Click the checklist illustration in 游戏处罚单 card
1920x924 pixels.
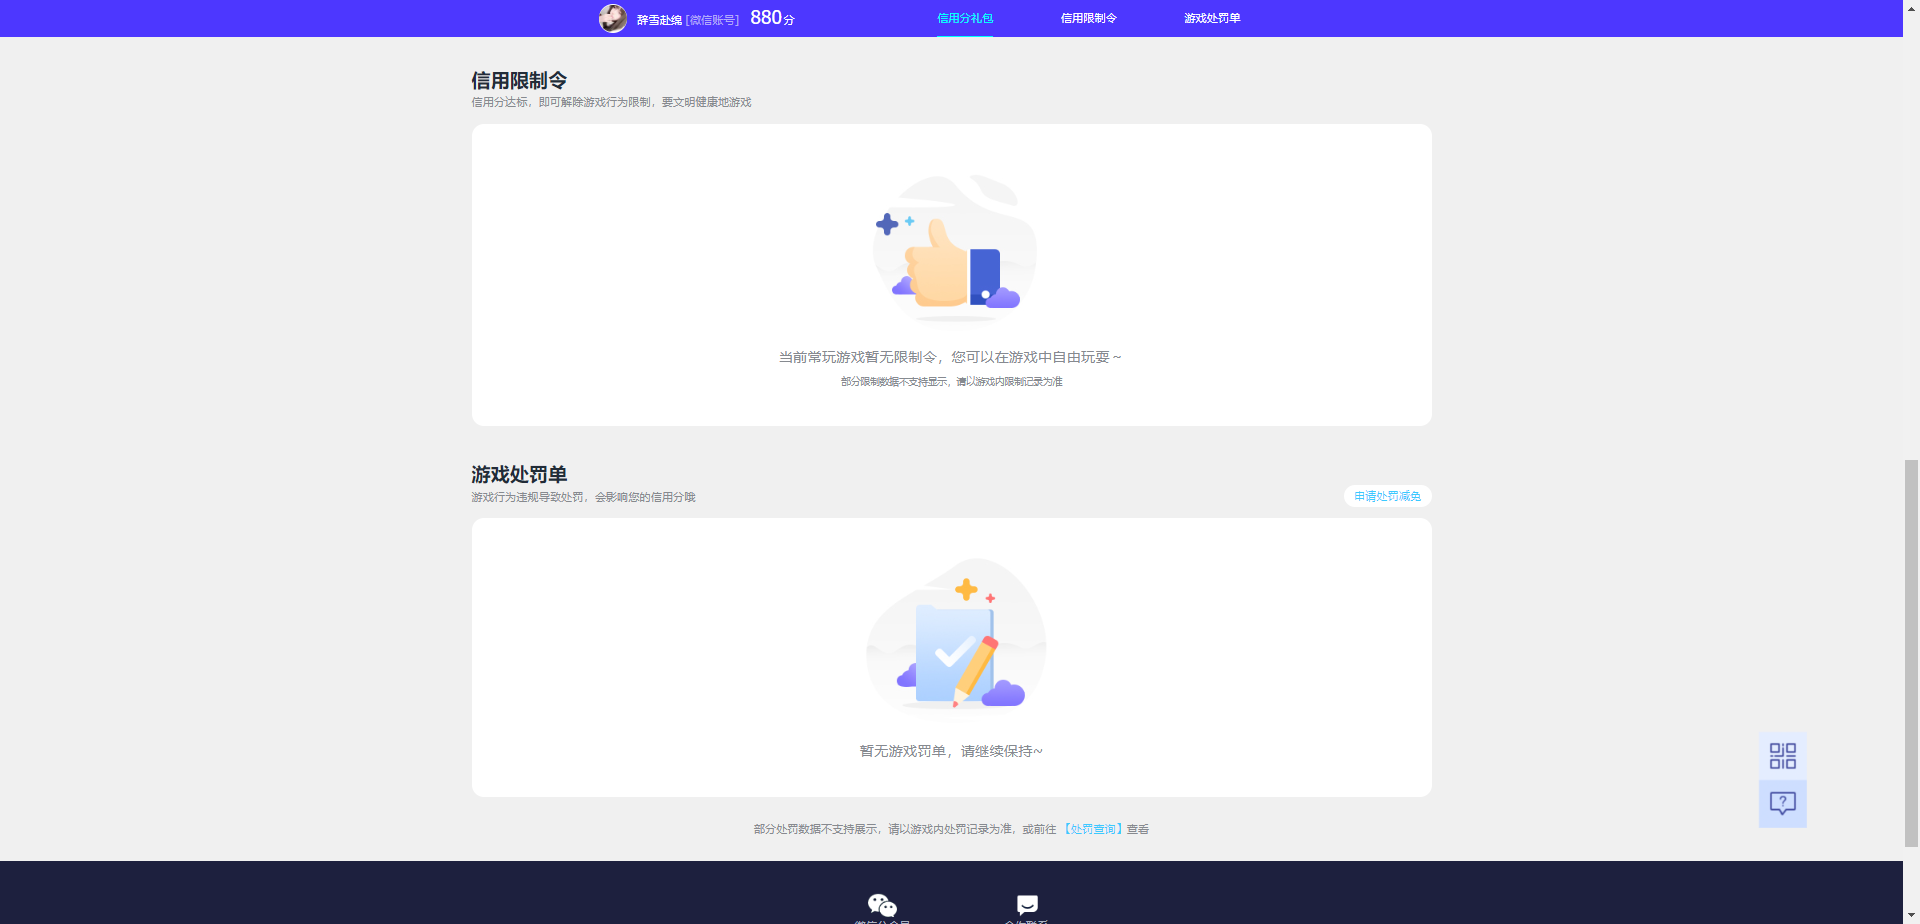click(956, 634)
